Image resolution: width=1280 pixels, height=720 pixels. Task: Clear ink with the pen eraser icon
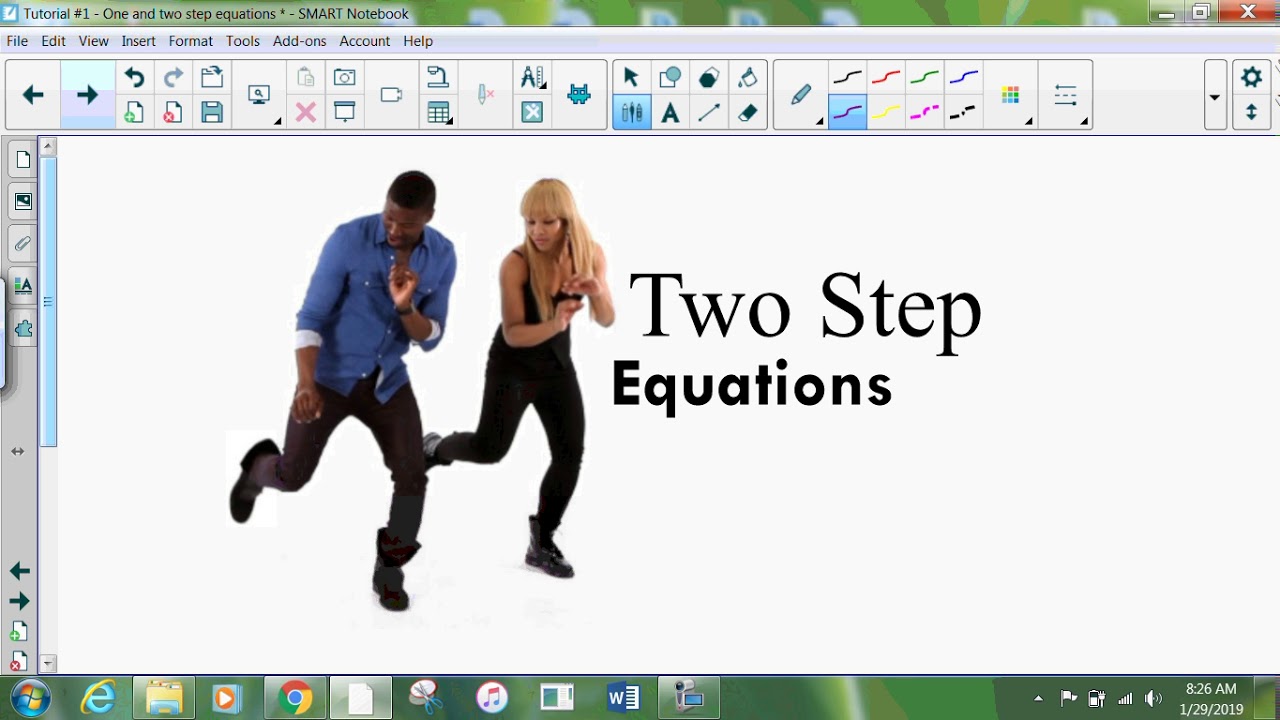pyautogui.click(x=485, y=95)
